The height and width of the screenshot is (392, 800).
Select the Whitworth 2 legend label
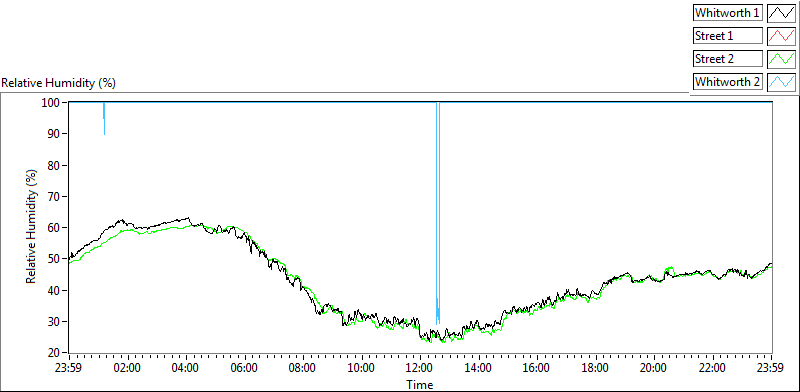pos(728,81)
